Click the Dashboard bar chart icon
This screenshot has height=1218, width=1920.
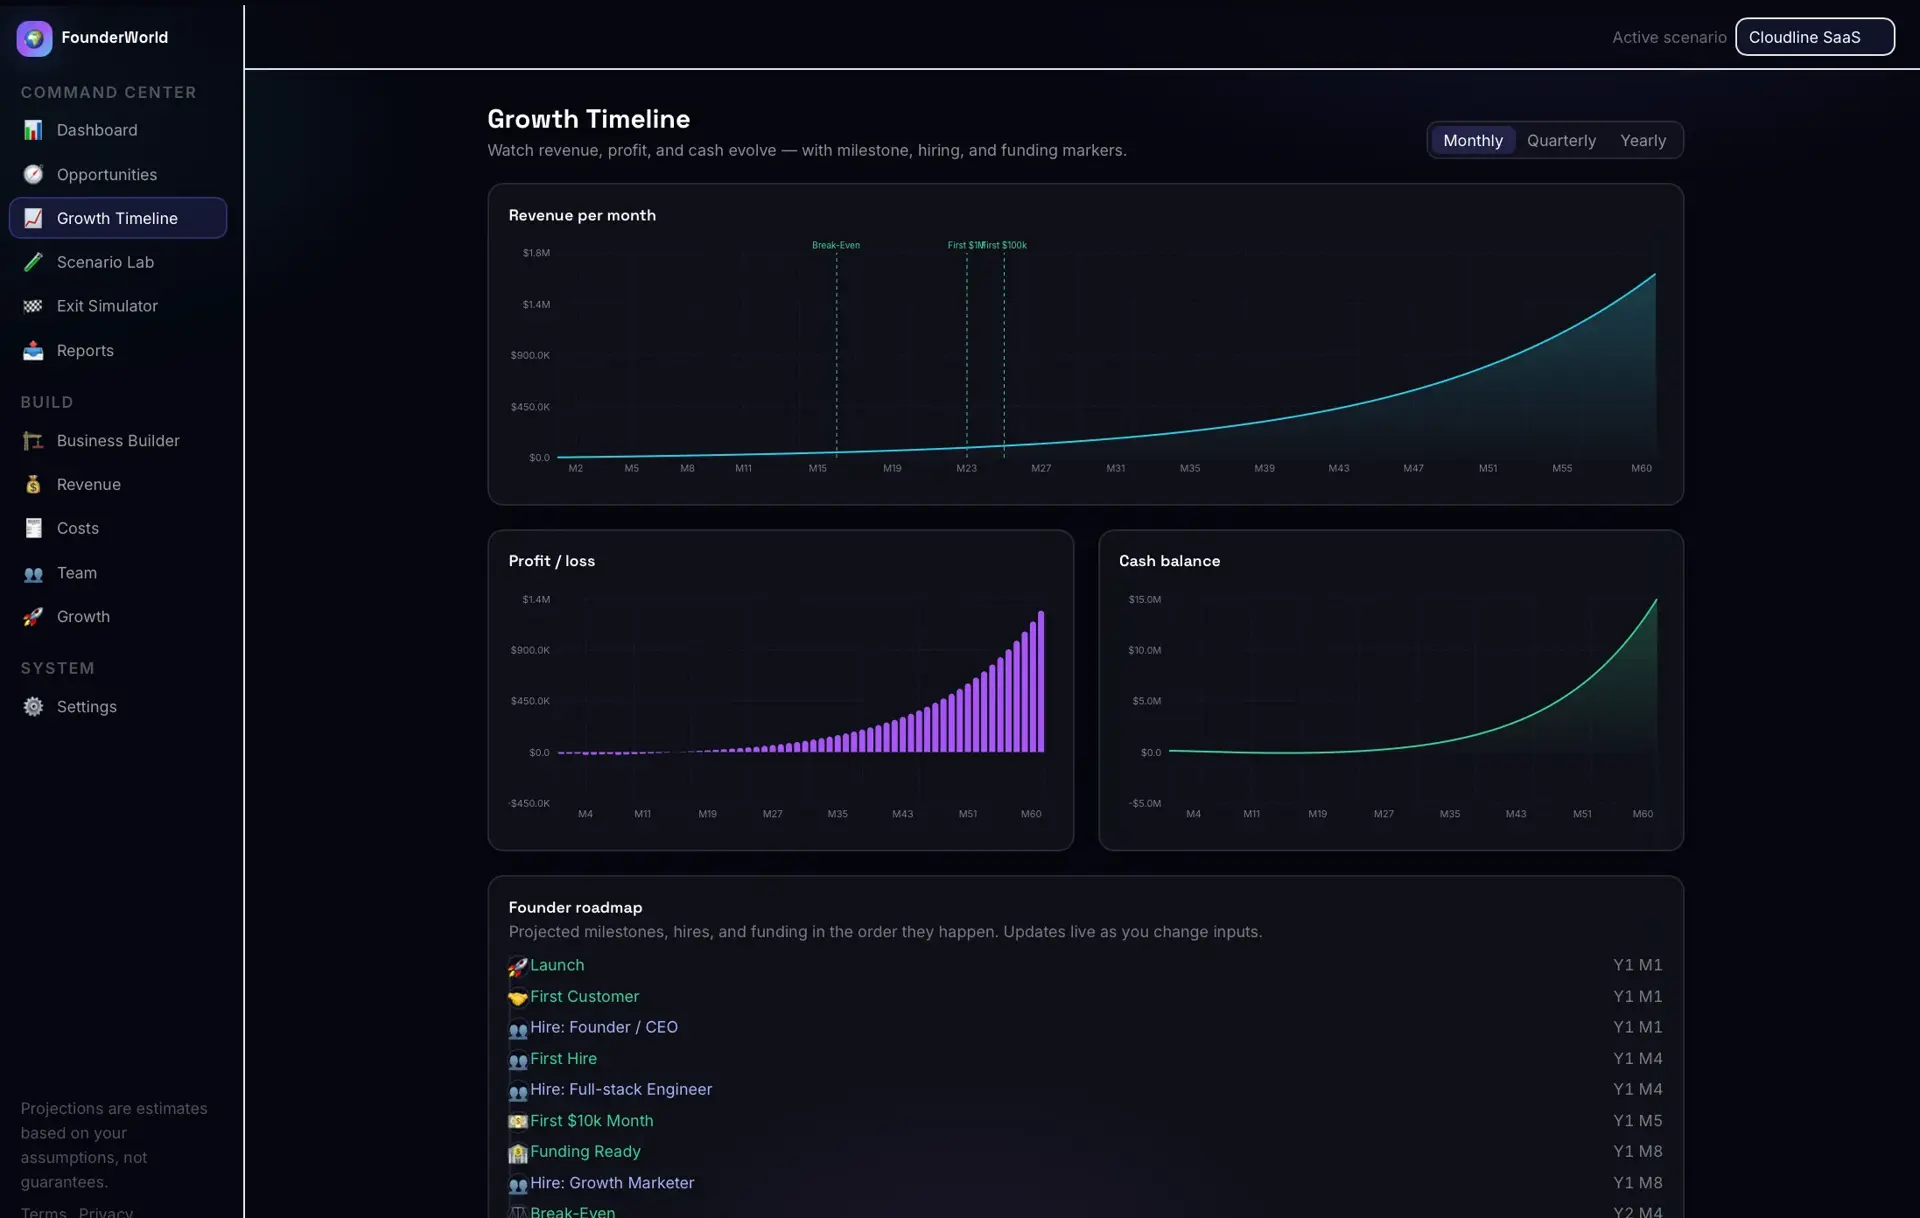coord(33,130)
